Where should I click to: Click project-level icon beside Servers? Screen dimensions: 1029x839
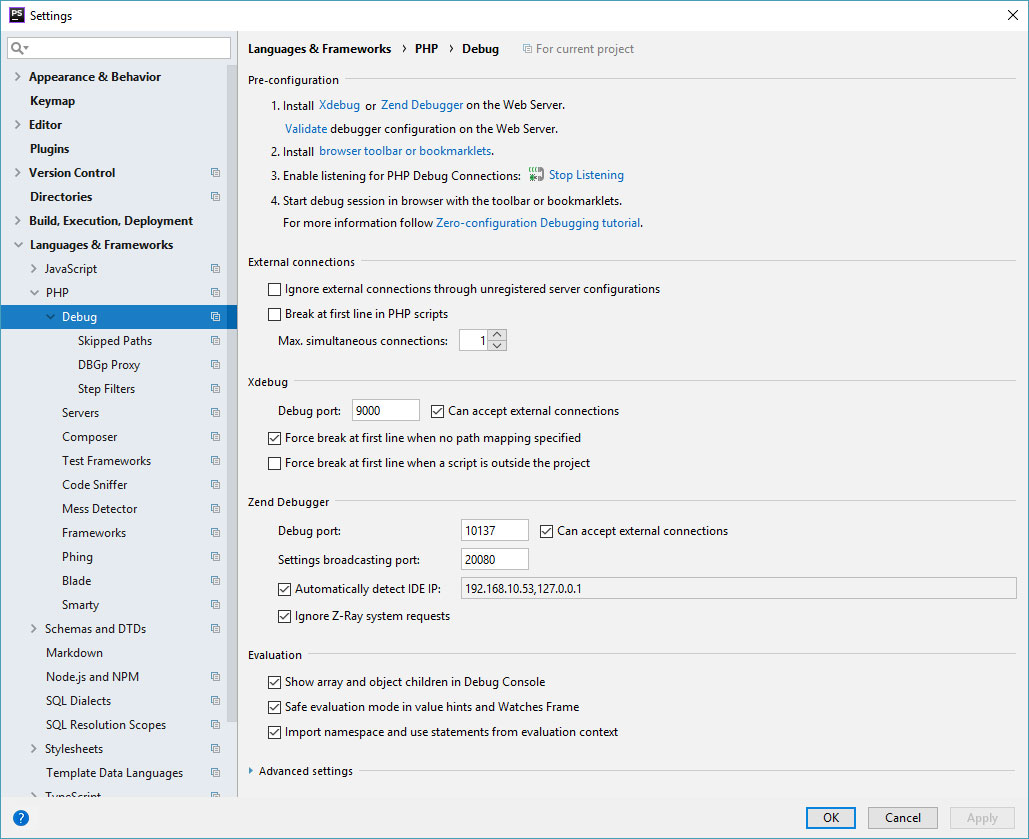coord(215,412)
